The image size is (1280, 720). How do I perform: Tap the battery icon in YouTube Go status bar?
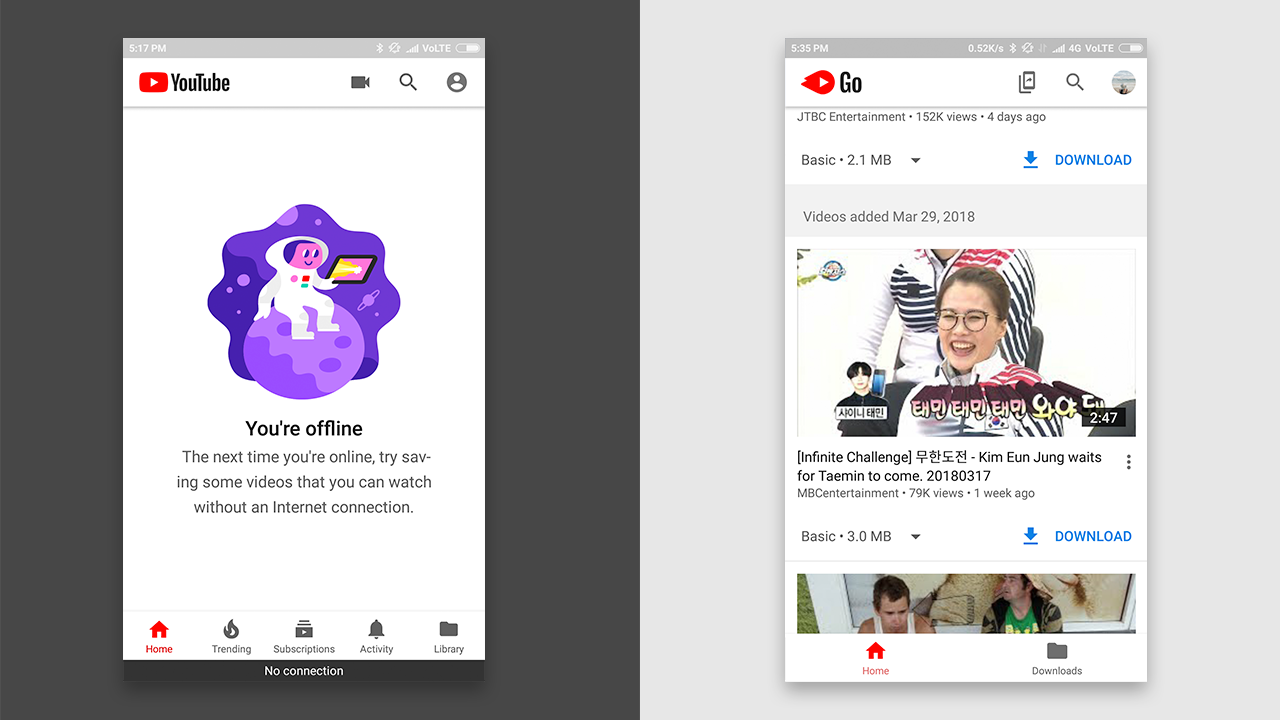click(1130, 48)
